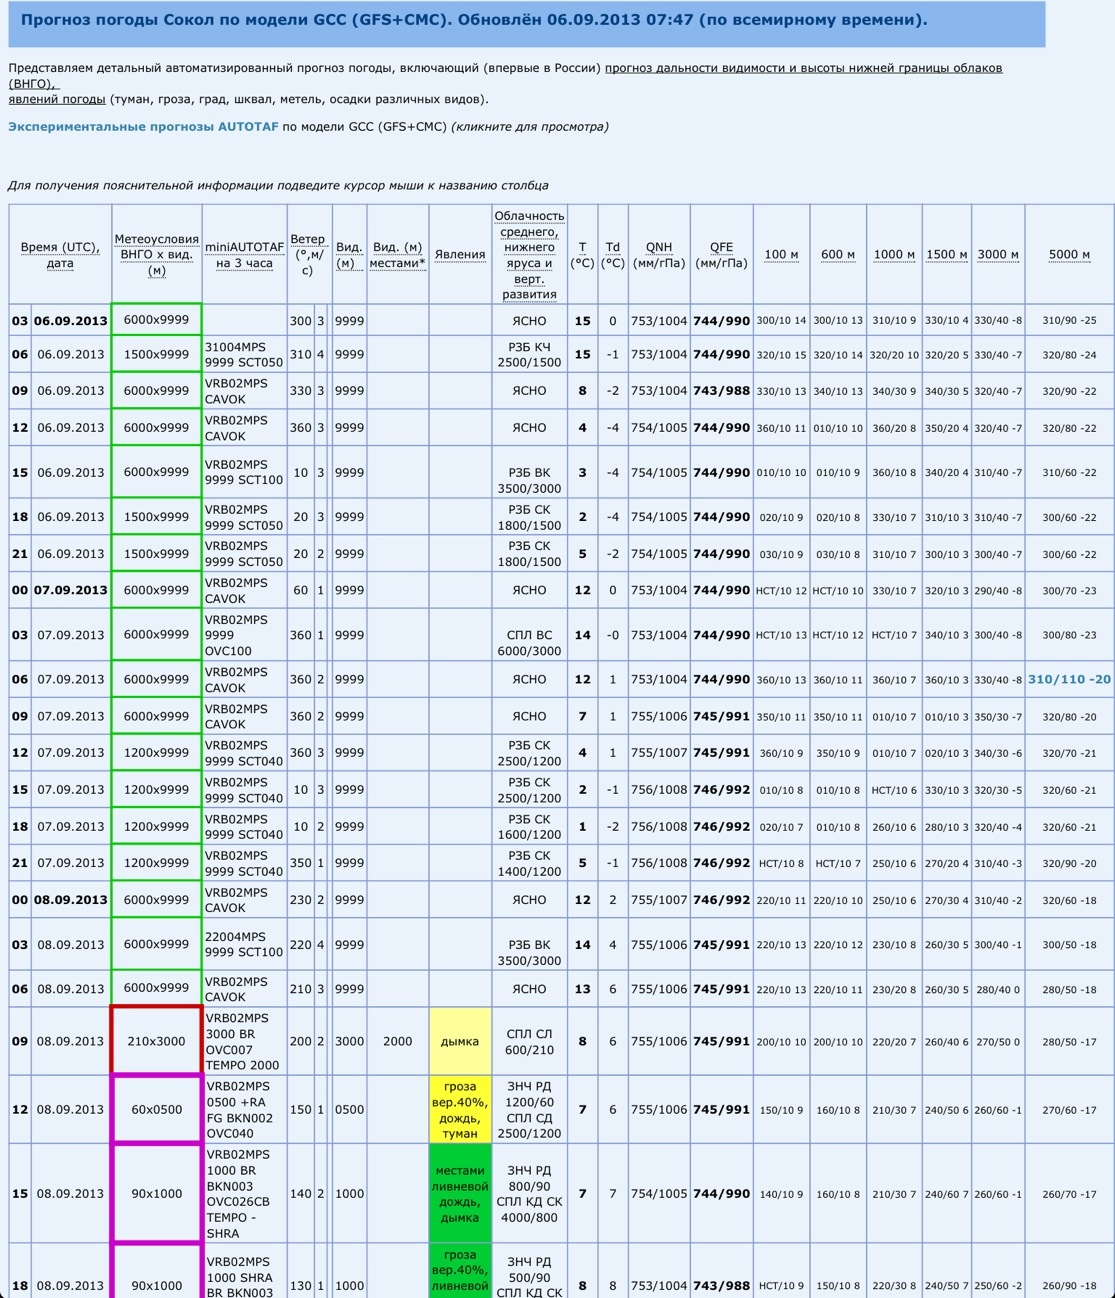Select the miniAUTOTAF на 3 часа header
1115x1298 pixels.
click(244, 255)
